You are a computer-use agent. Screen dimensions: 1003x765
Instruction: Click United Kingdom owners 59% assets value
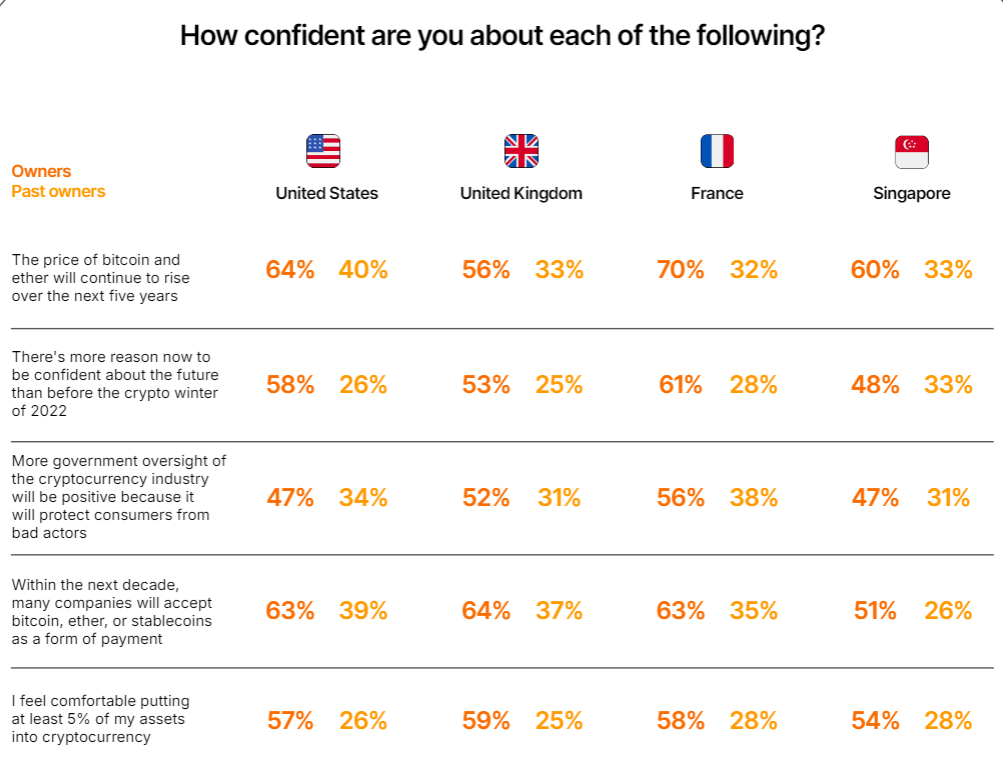tap(486, 720)
